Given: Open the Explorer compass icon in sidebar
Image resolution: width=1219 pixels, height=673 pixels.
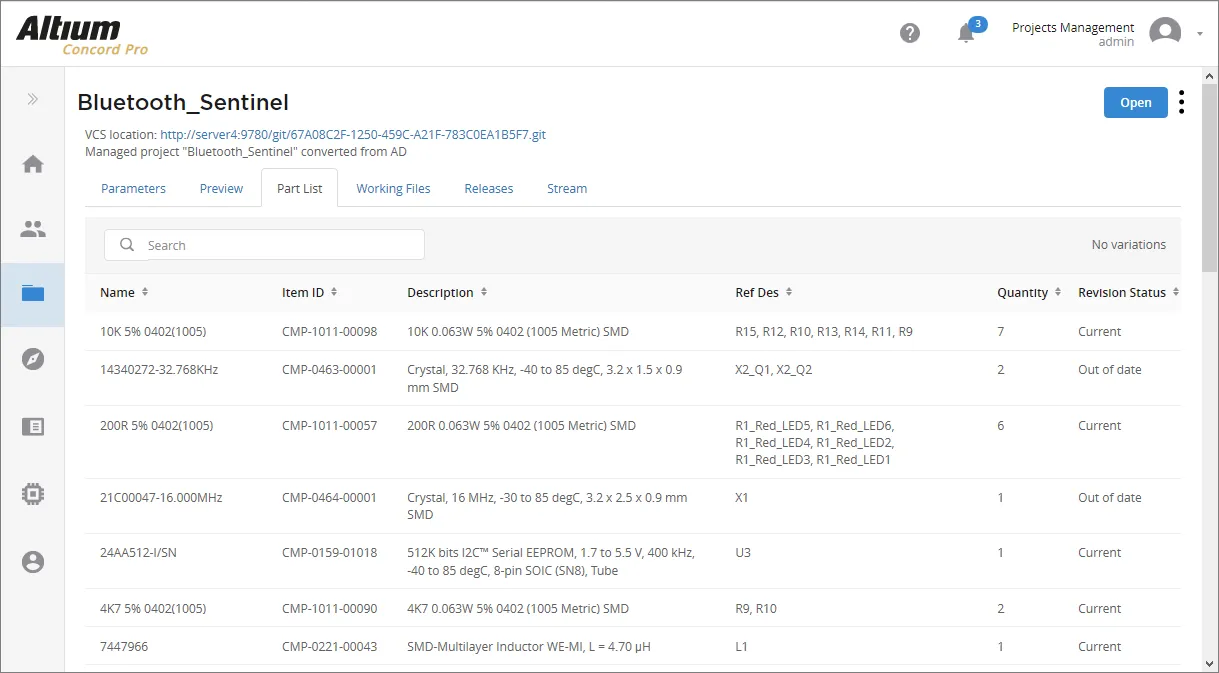Looking at the screenshot, I should coord(33,359).
